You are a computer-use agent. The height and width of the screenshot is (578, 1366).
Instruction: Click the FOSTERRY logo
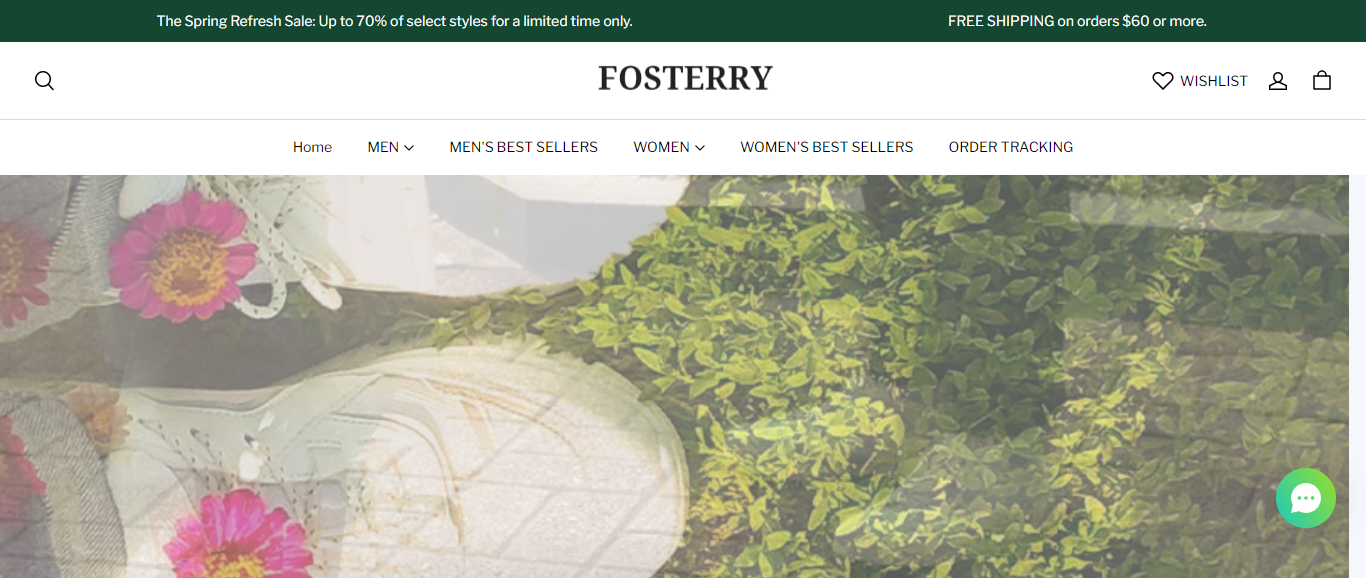[x=685, y=78]
